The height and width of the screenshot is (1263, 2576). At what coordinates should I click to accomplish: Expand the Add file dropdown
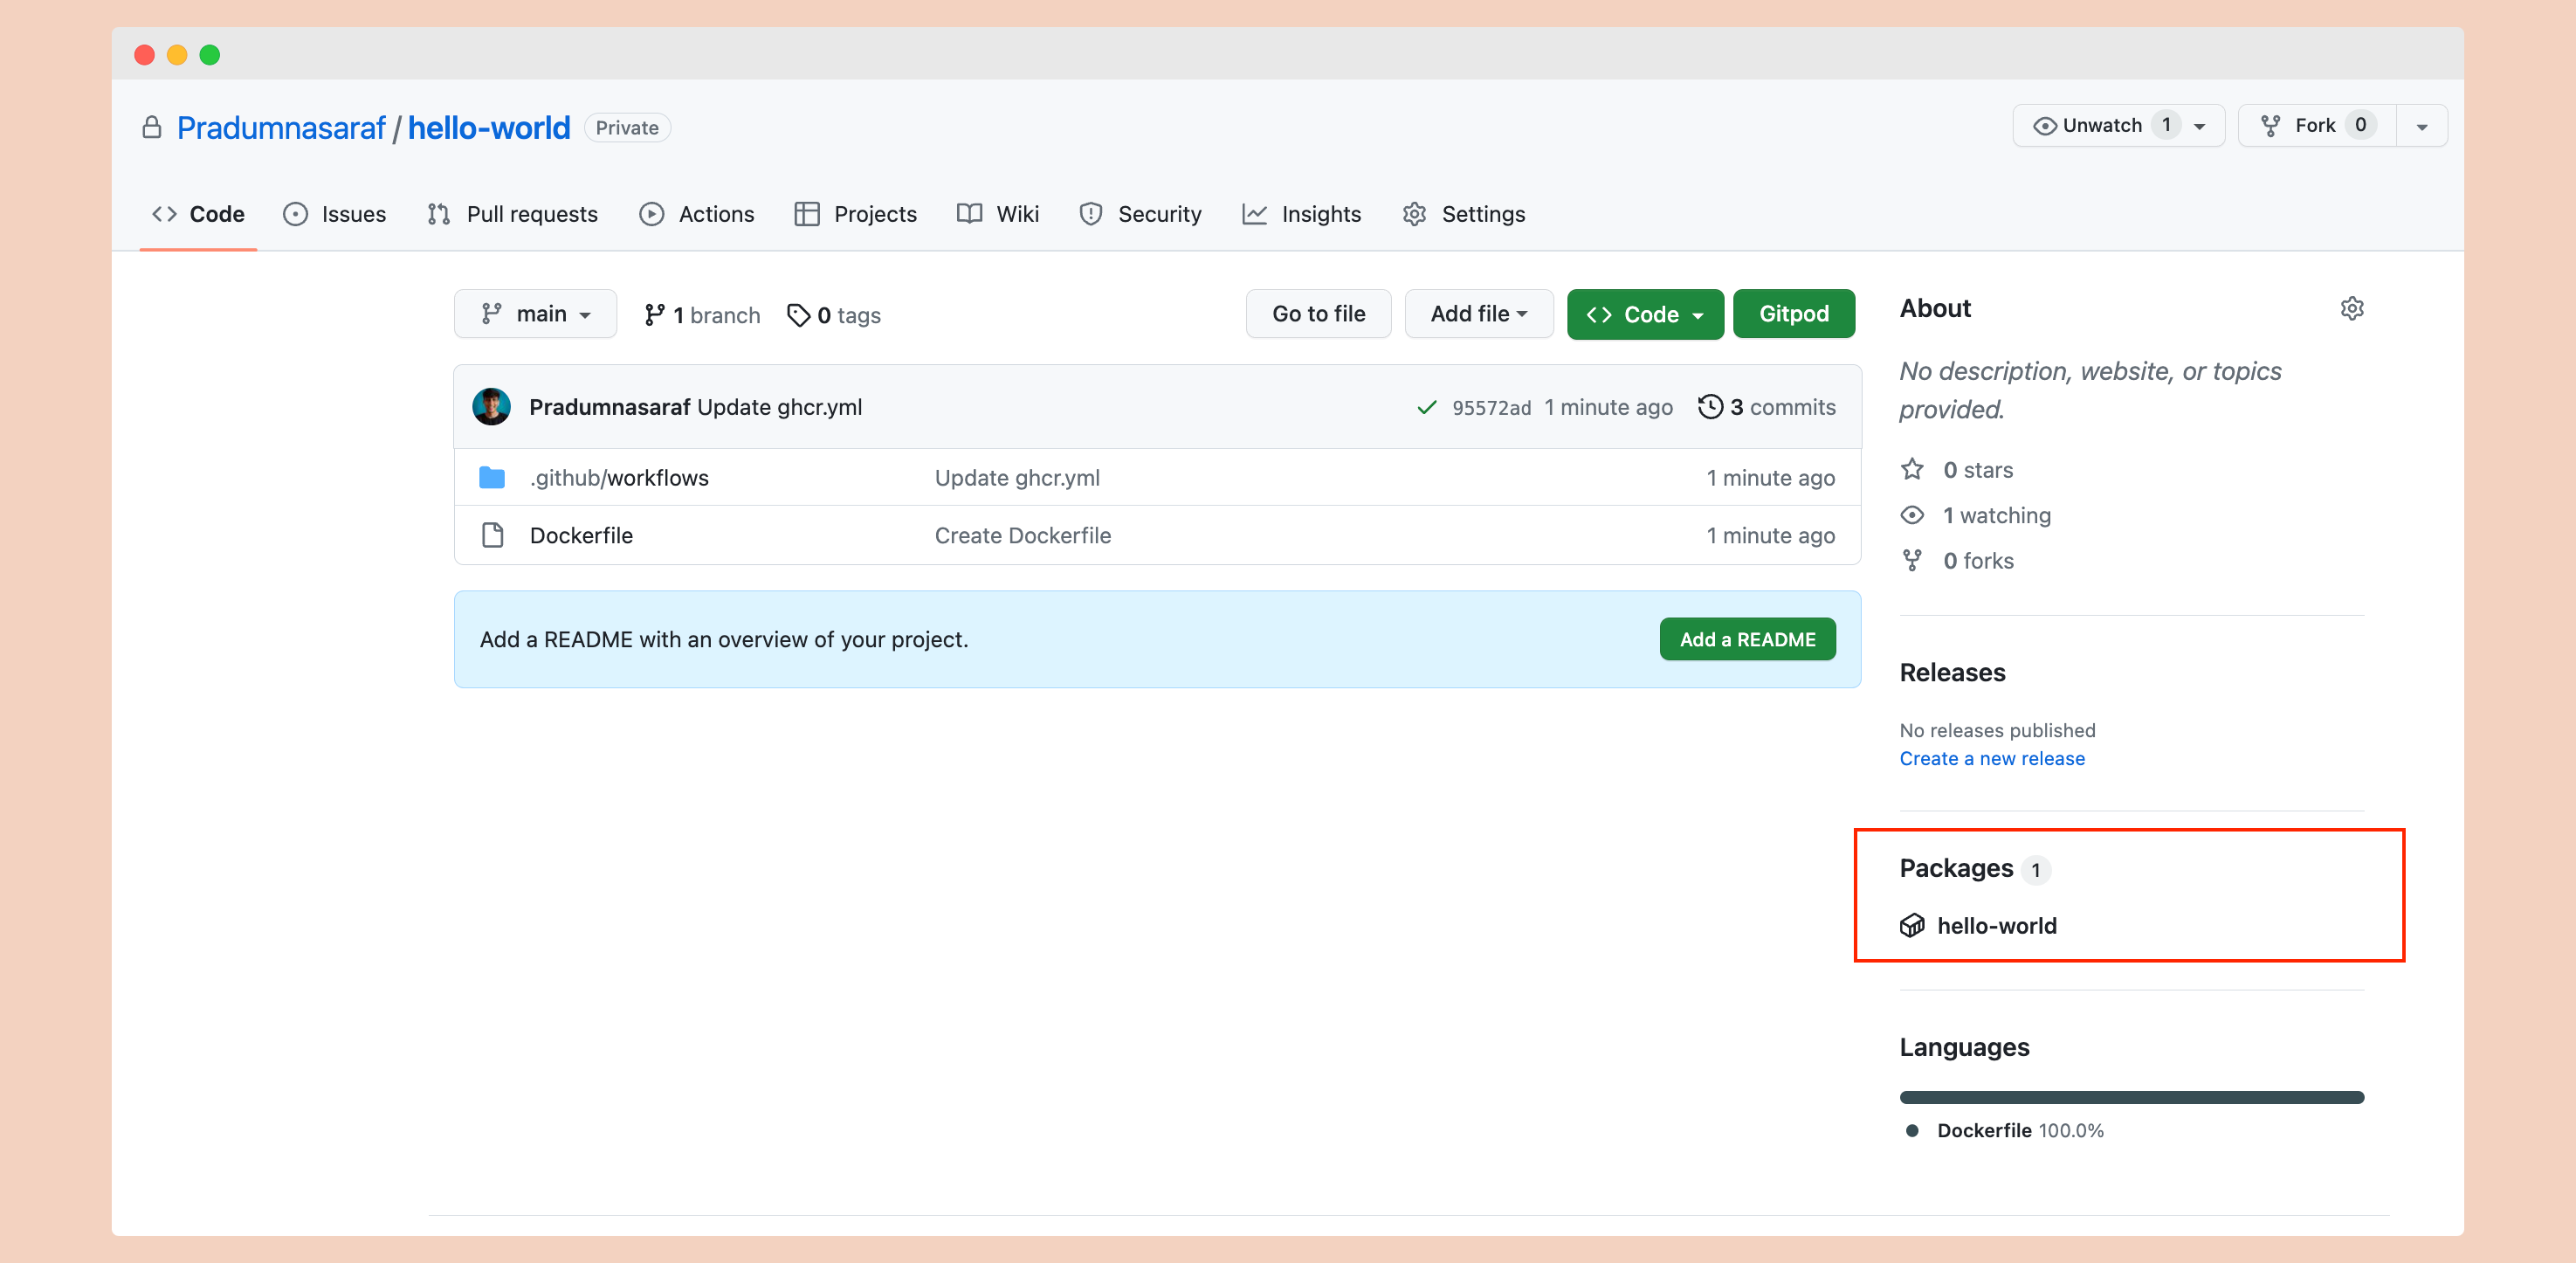click(x=1478, y=314)
